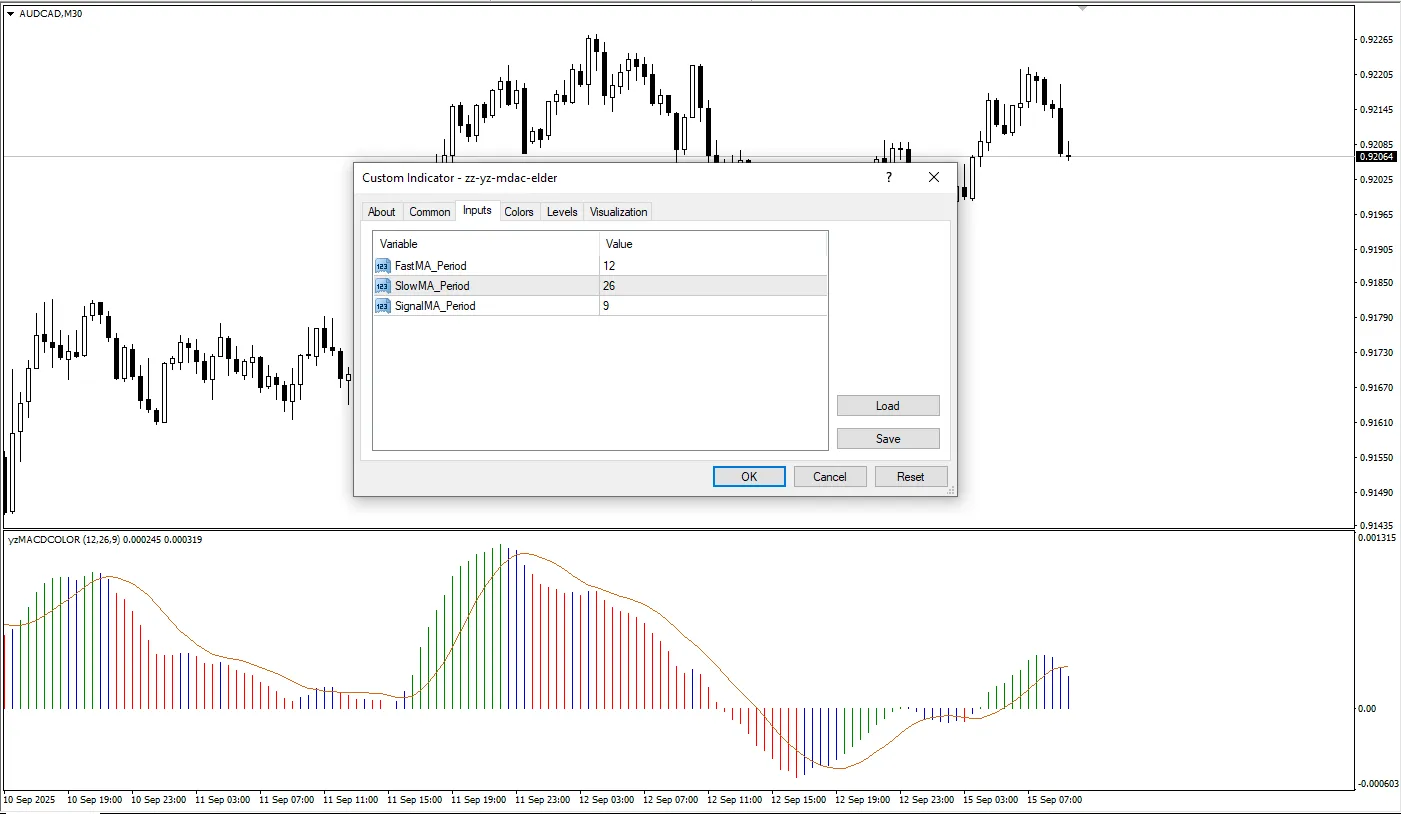Confirm settings with the OK button
1401x814 pixels.
(749, 477)
